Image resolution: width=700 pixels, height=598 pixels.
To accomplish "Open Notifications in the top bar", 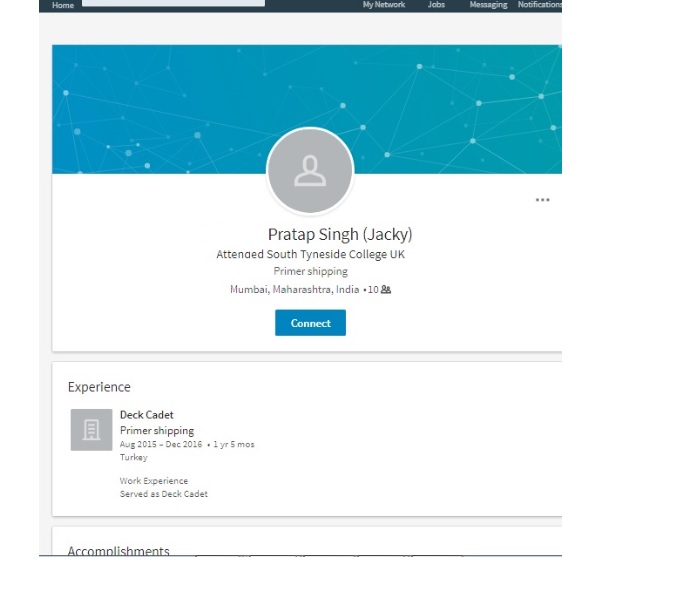I will click(540, 5).
